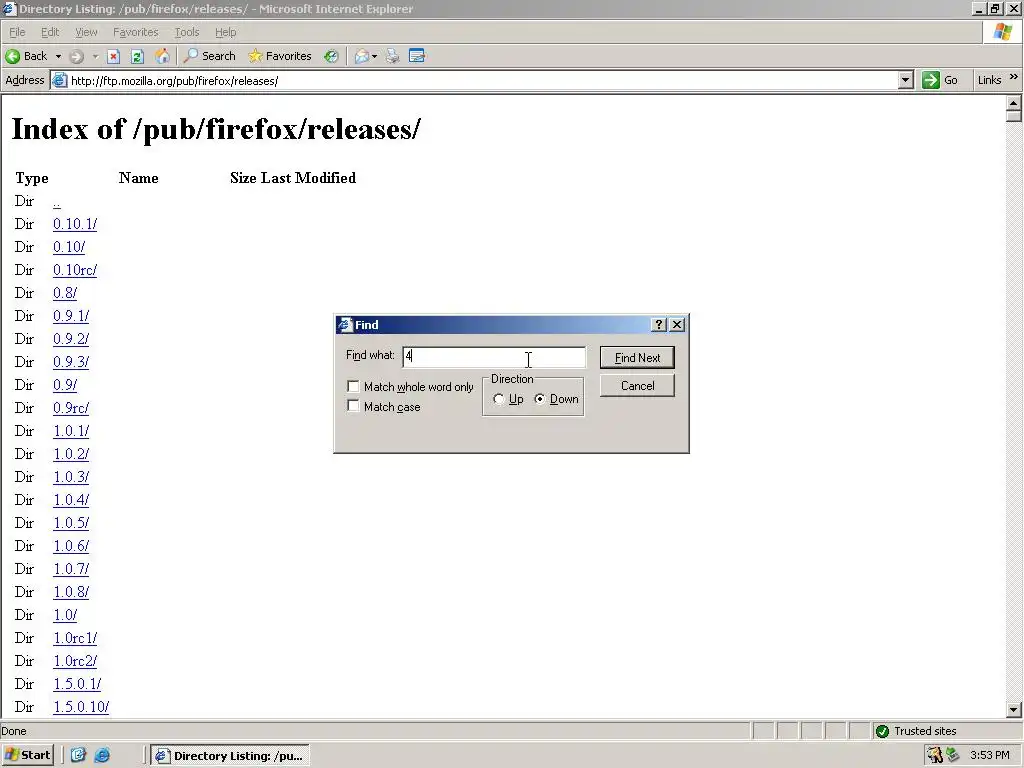1024x768 pixels.
Task: Open the Back button history dropdown
Action: pos(58,56)
